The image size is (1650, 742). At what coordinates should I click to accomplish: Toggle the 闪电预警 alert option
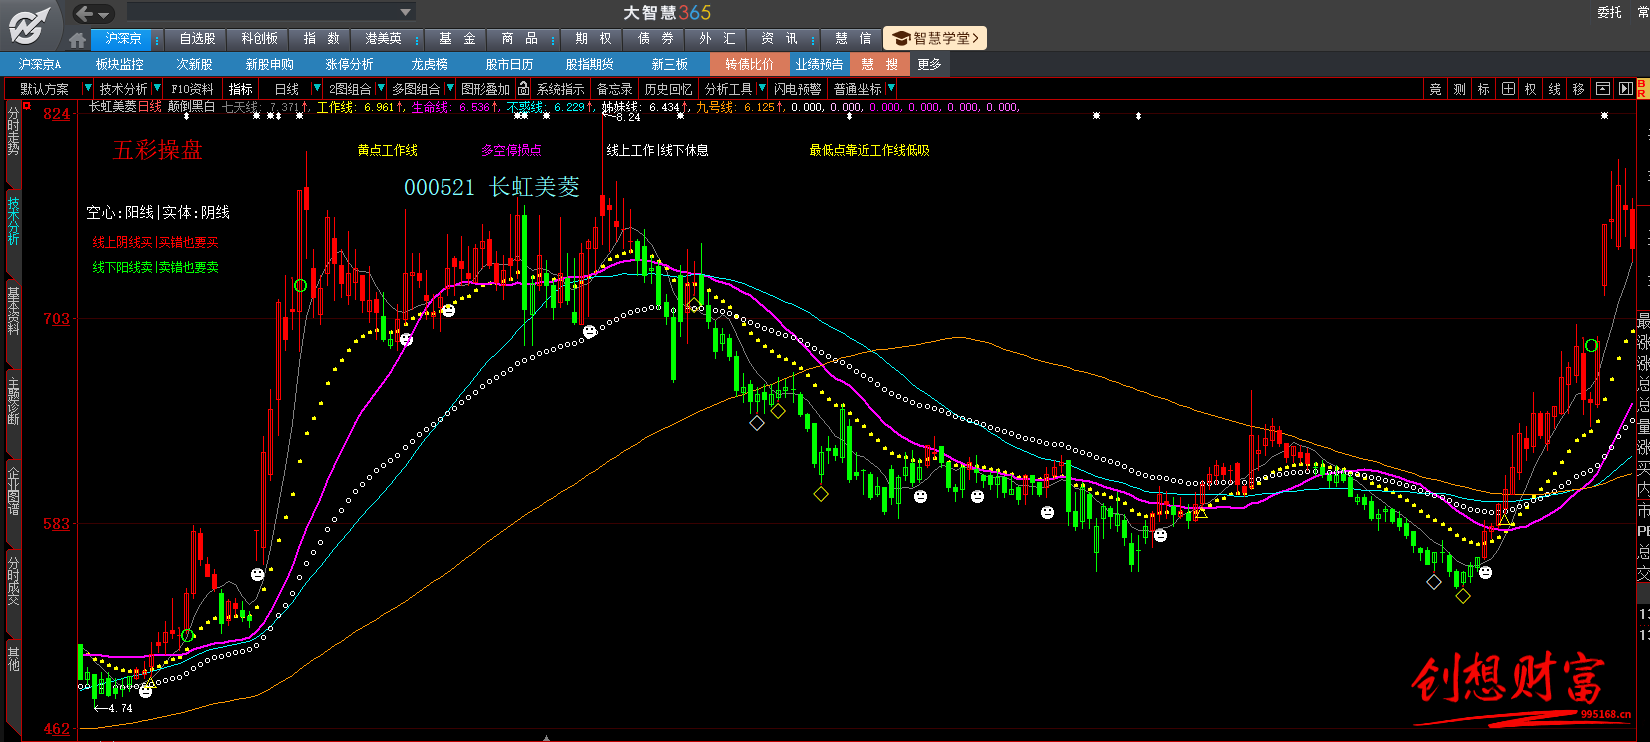coord(797,89)
